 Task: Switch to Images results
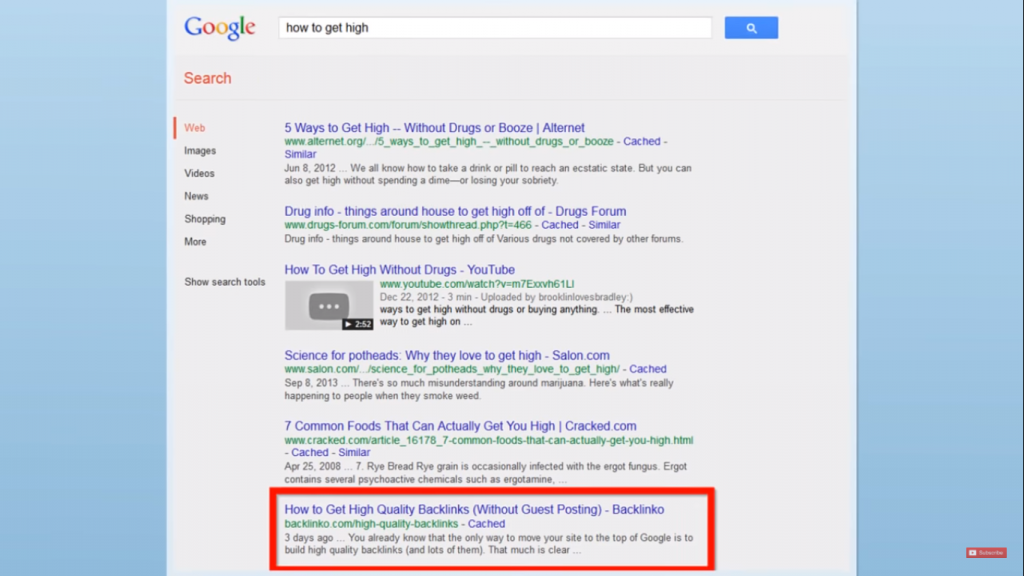pyautogui.click(x=200, y=151)
